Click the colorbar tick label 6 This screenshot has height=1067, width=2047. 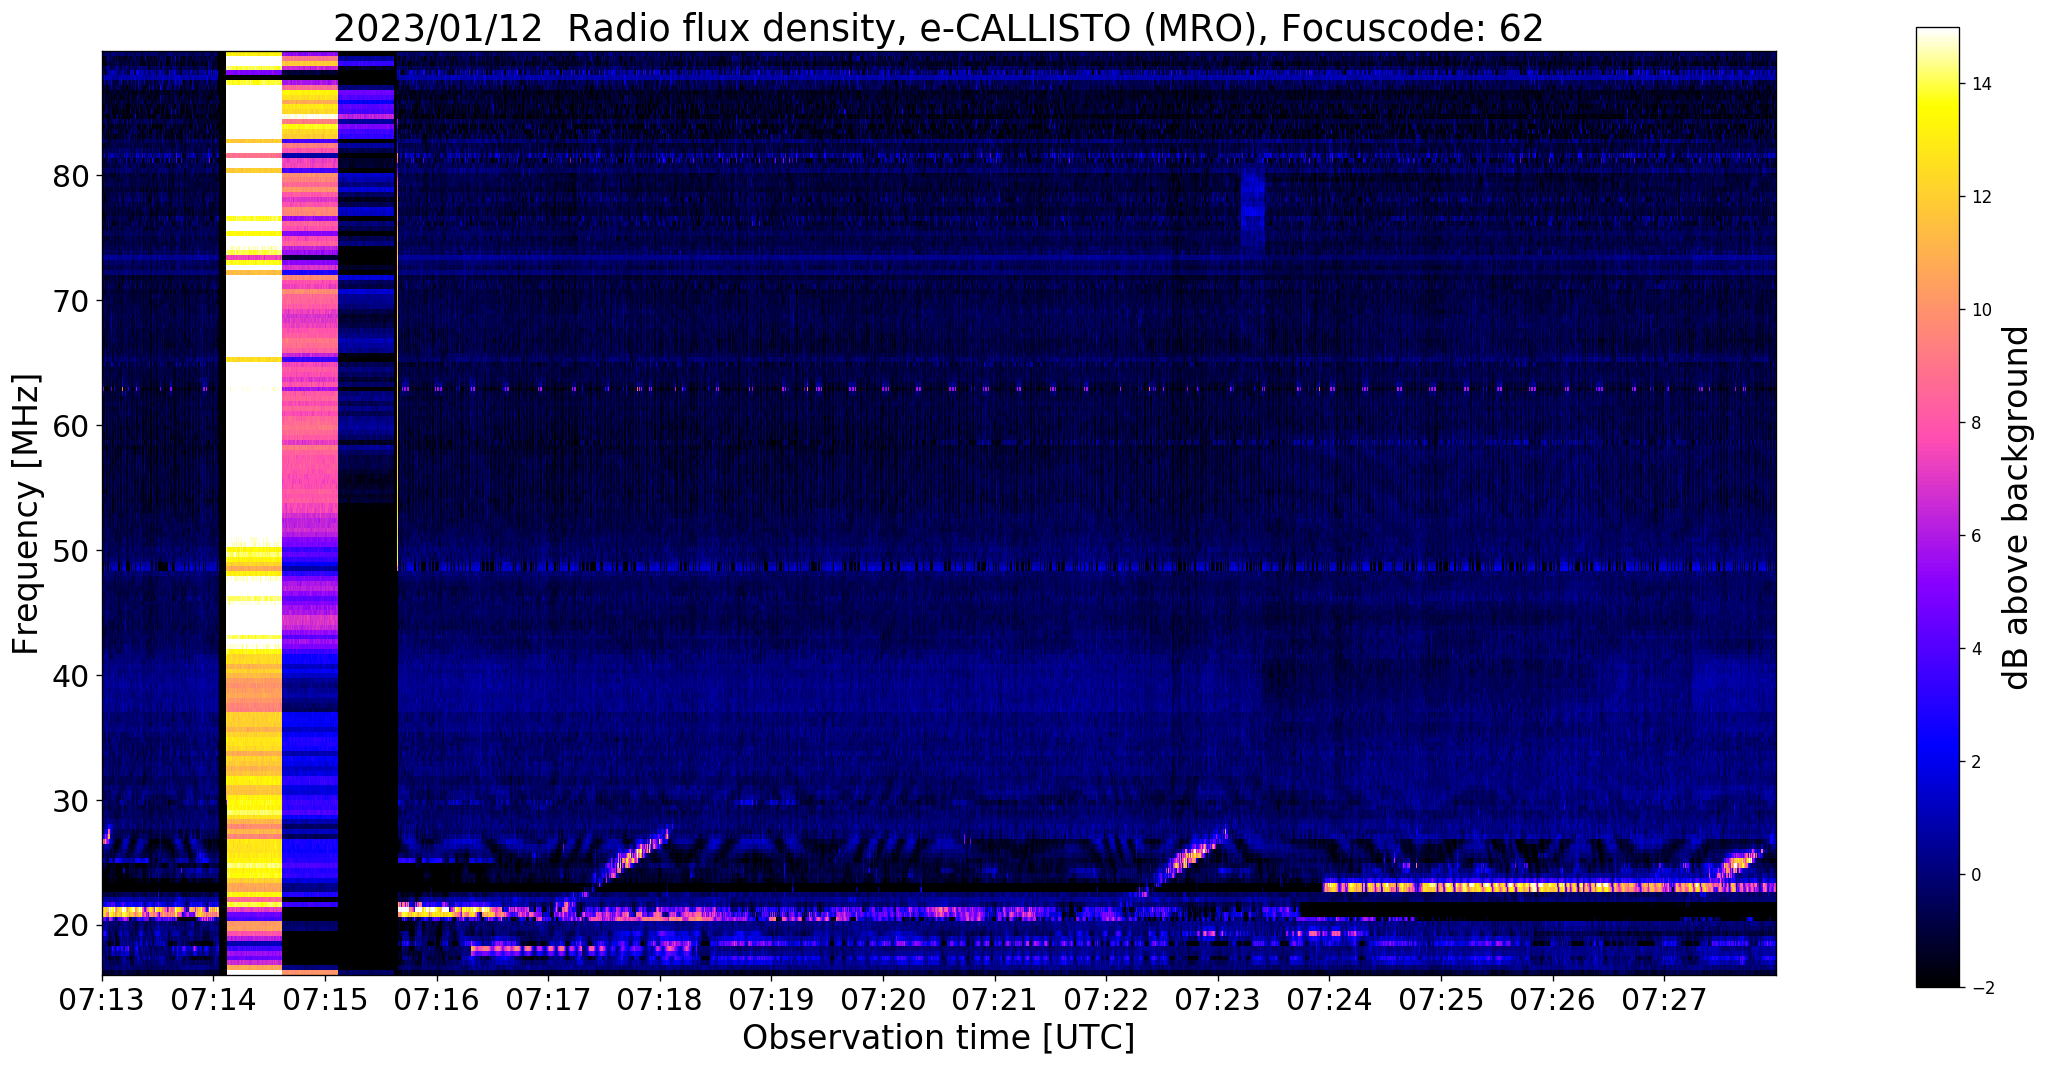(x=1975, y=536)
